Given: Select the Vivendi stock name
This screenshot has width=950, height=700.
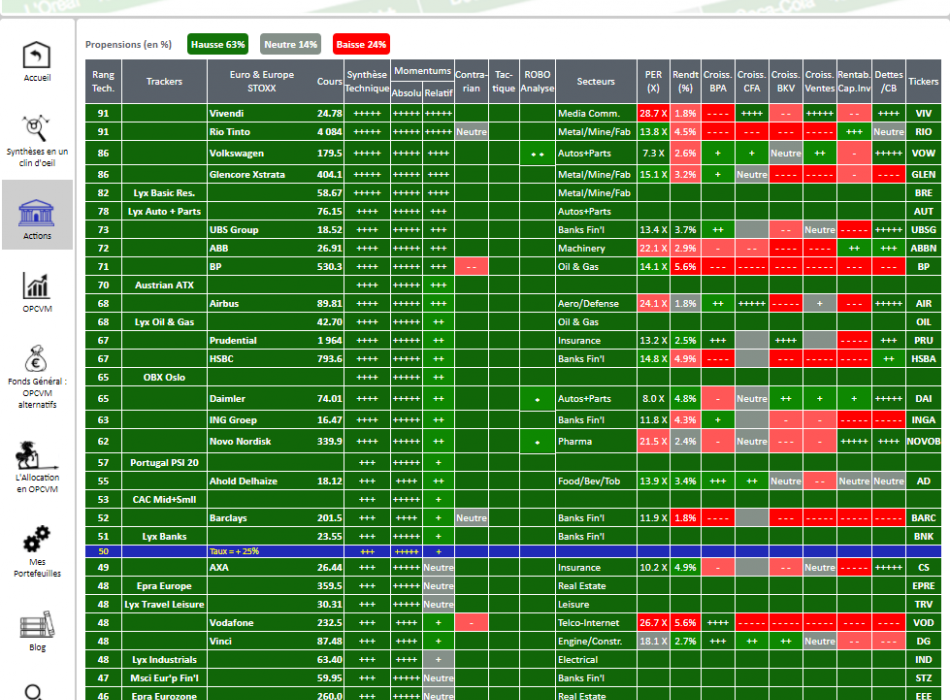Looking at the screenshot, I should (x=227, y=113).
